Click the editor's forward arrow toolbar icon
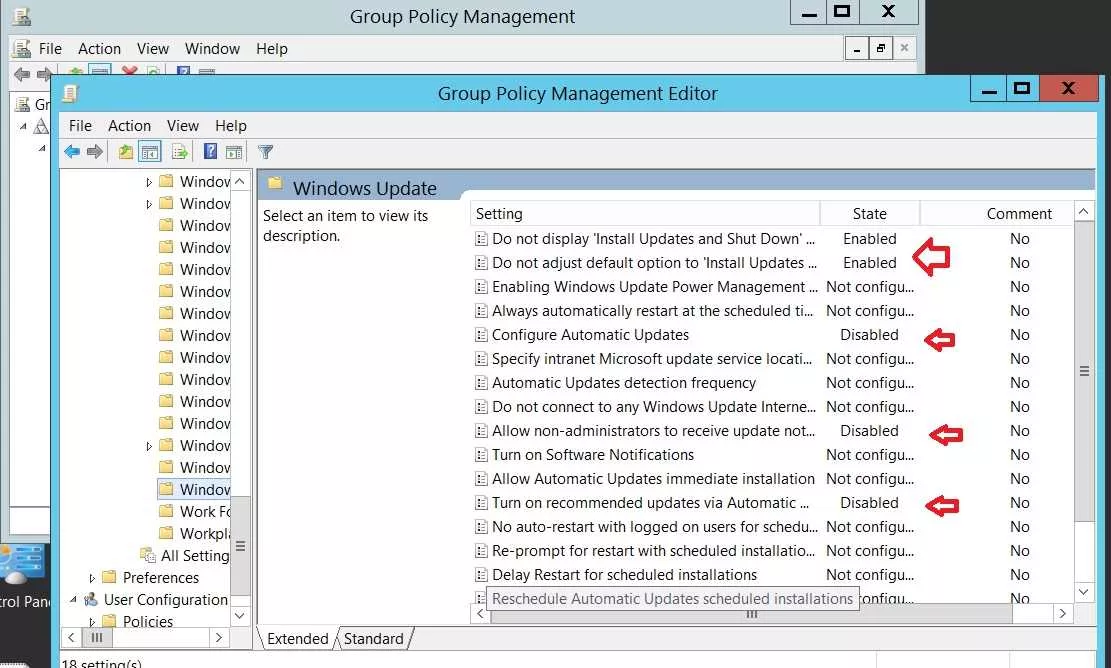1111x668 pixels. tap(95, 152)
